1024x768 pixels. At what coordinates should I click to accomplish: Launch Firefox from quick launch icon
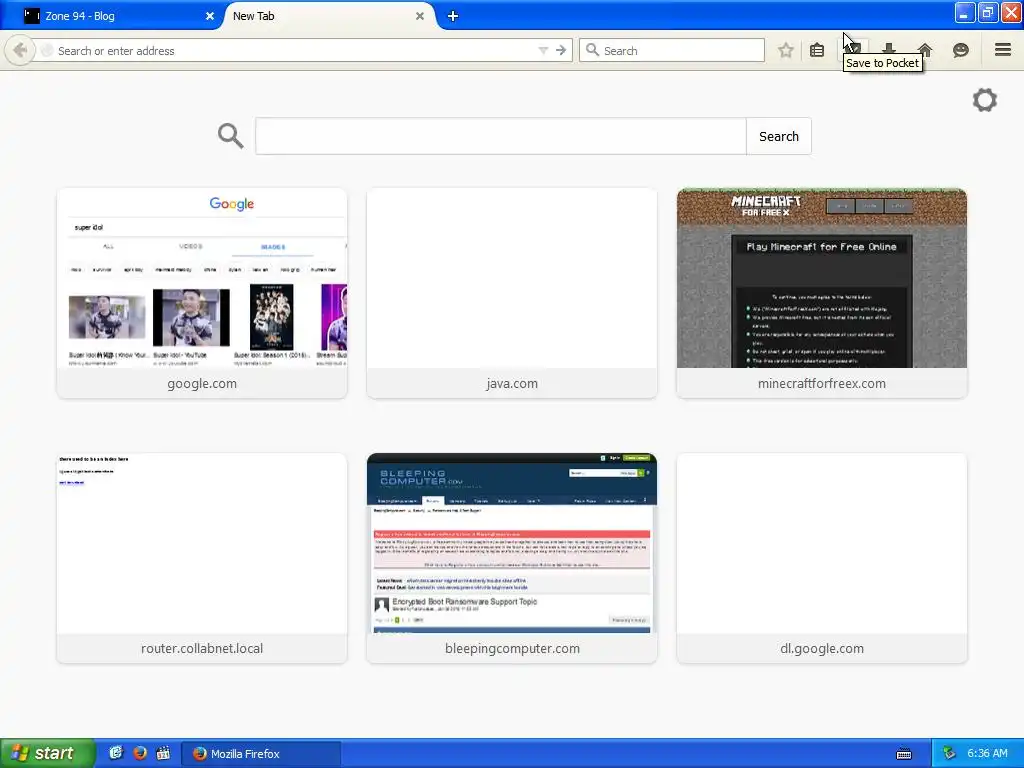coord(140,753)
